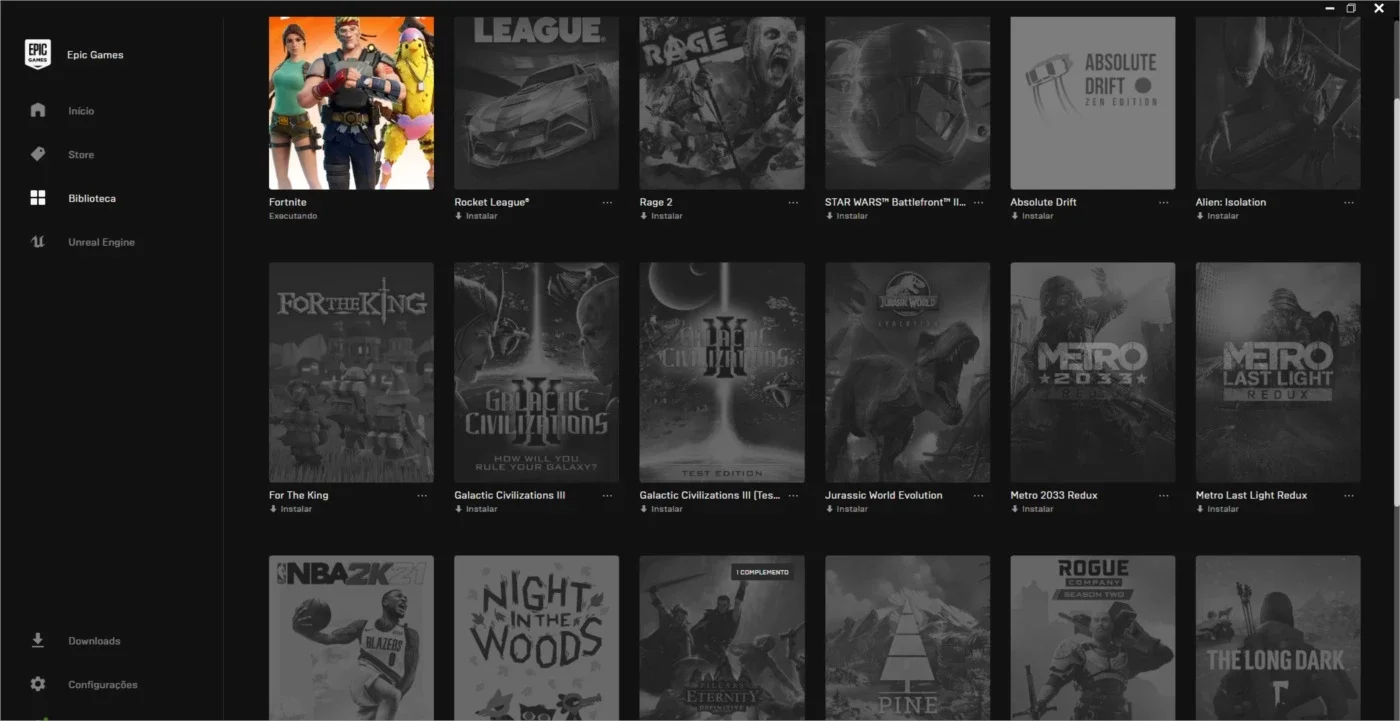This screenshot has width=1400, height=721.
Task: Select STAR WARS Battlefront II cover
Action: [907, 103]
